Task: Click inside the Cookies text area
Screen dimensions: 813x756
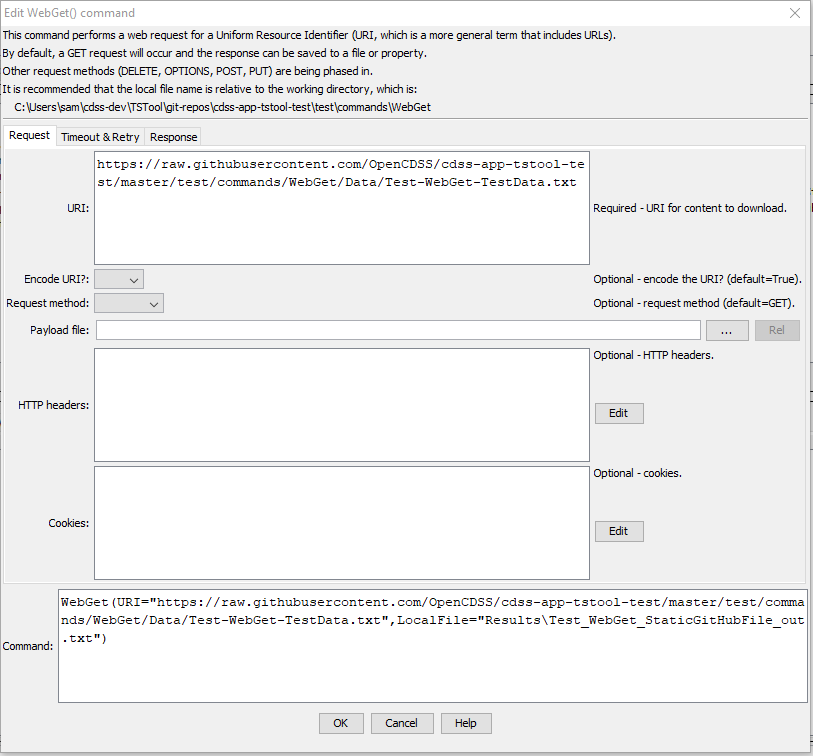Action: coord(342,523)
